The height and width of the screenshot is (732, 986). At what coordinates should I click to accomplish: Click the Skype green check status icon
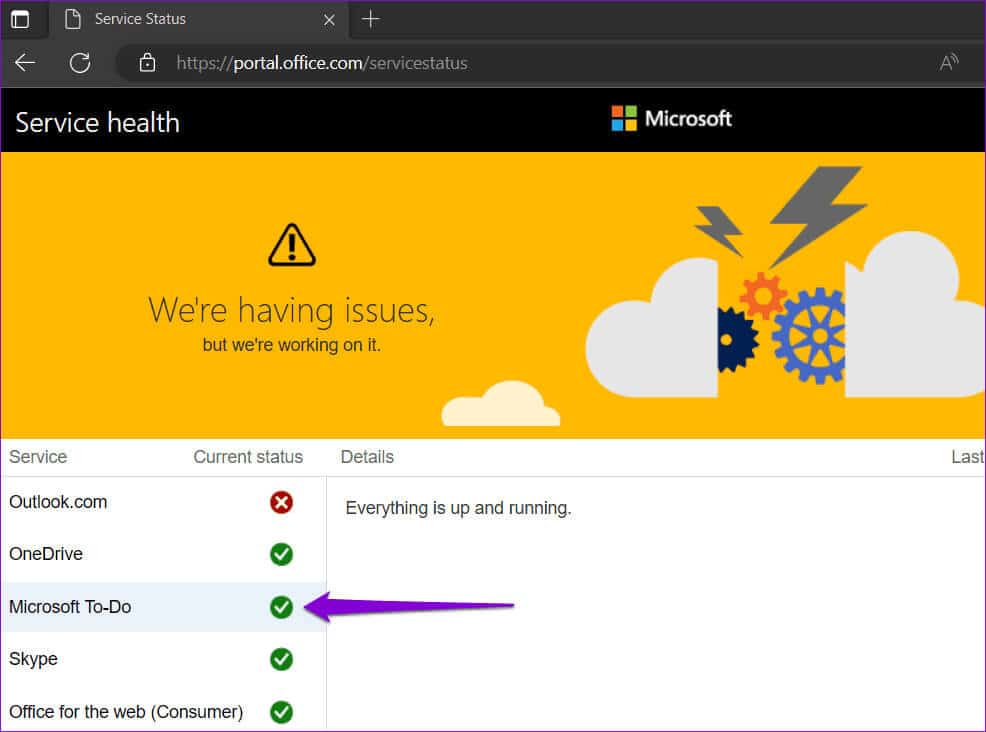click(281, 659)
